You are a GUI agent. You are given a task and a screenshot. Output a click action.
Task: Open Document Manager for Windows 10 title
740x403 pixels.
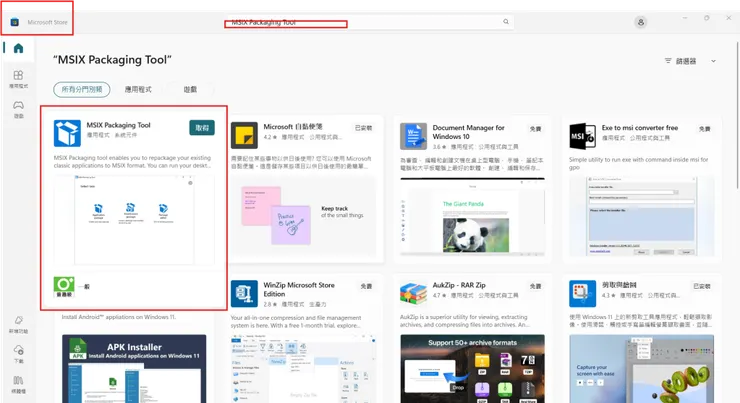point(468,132)
